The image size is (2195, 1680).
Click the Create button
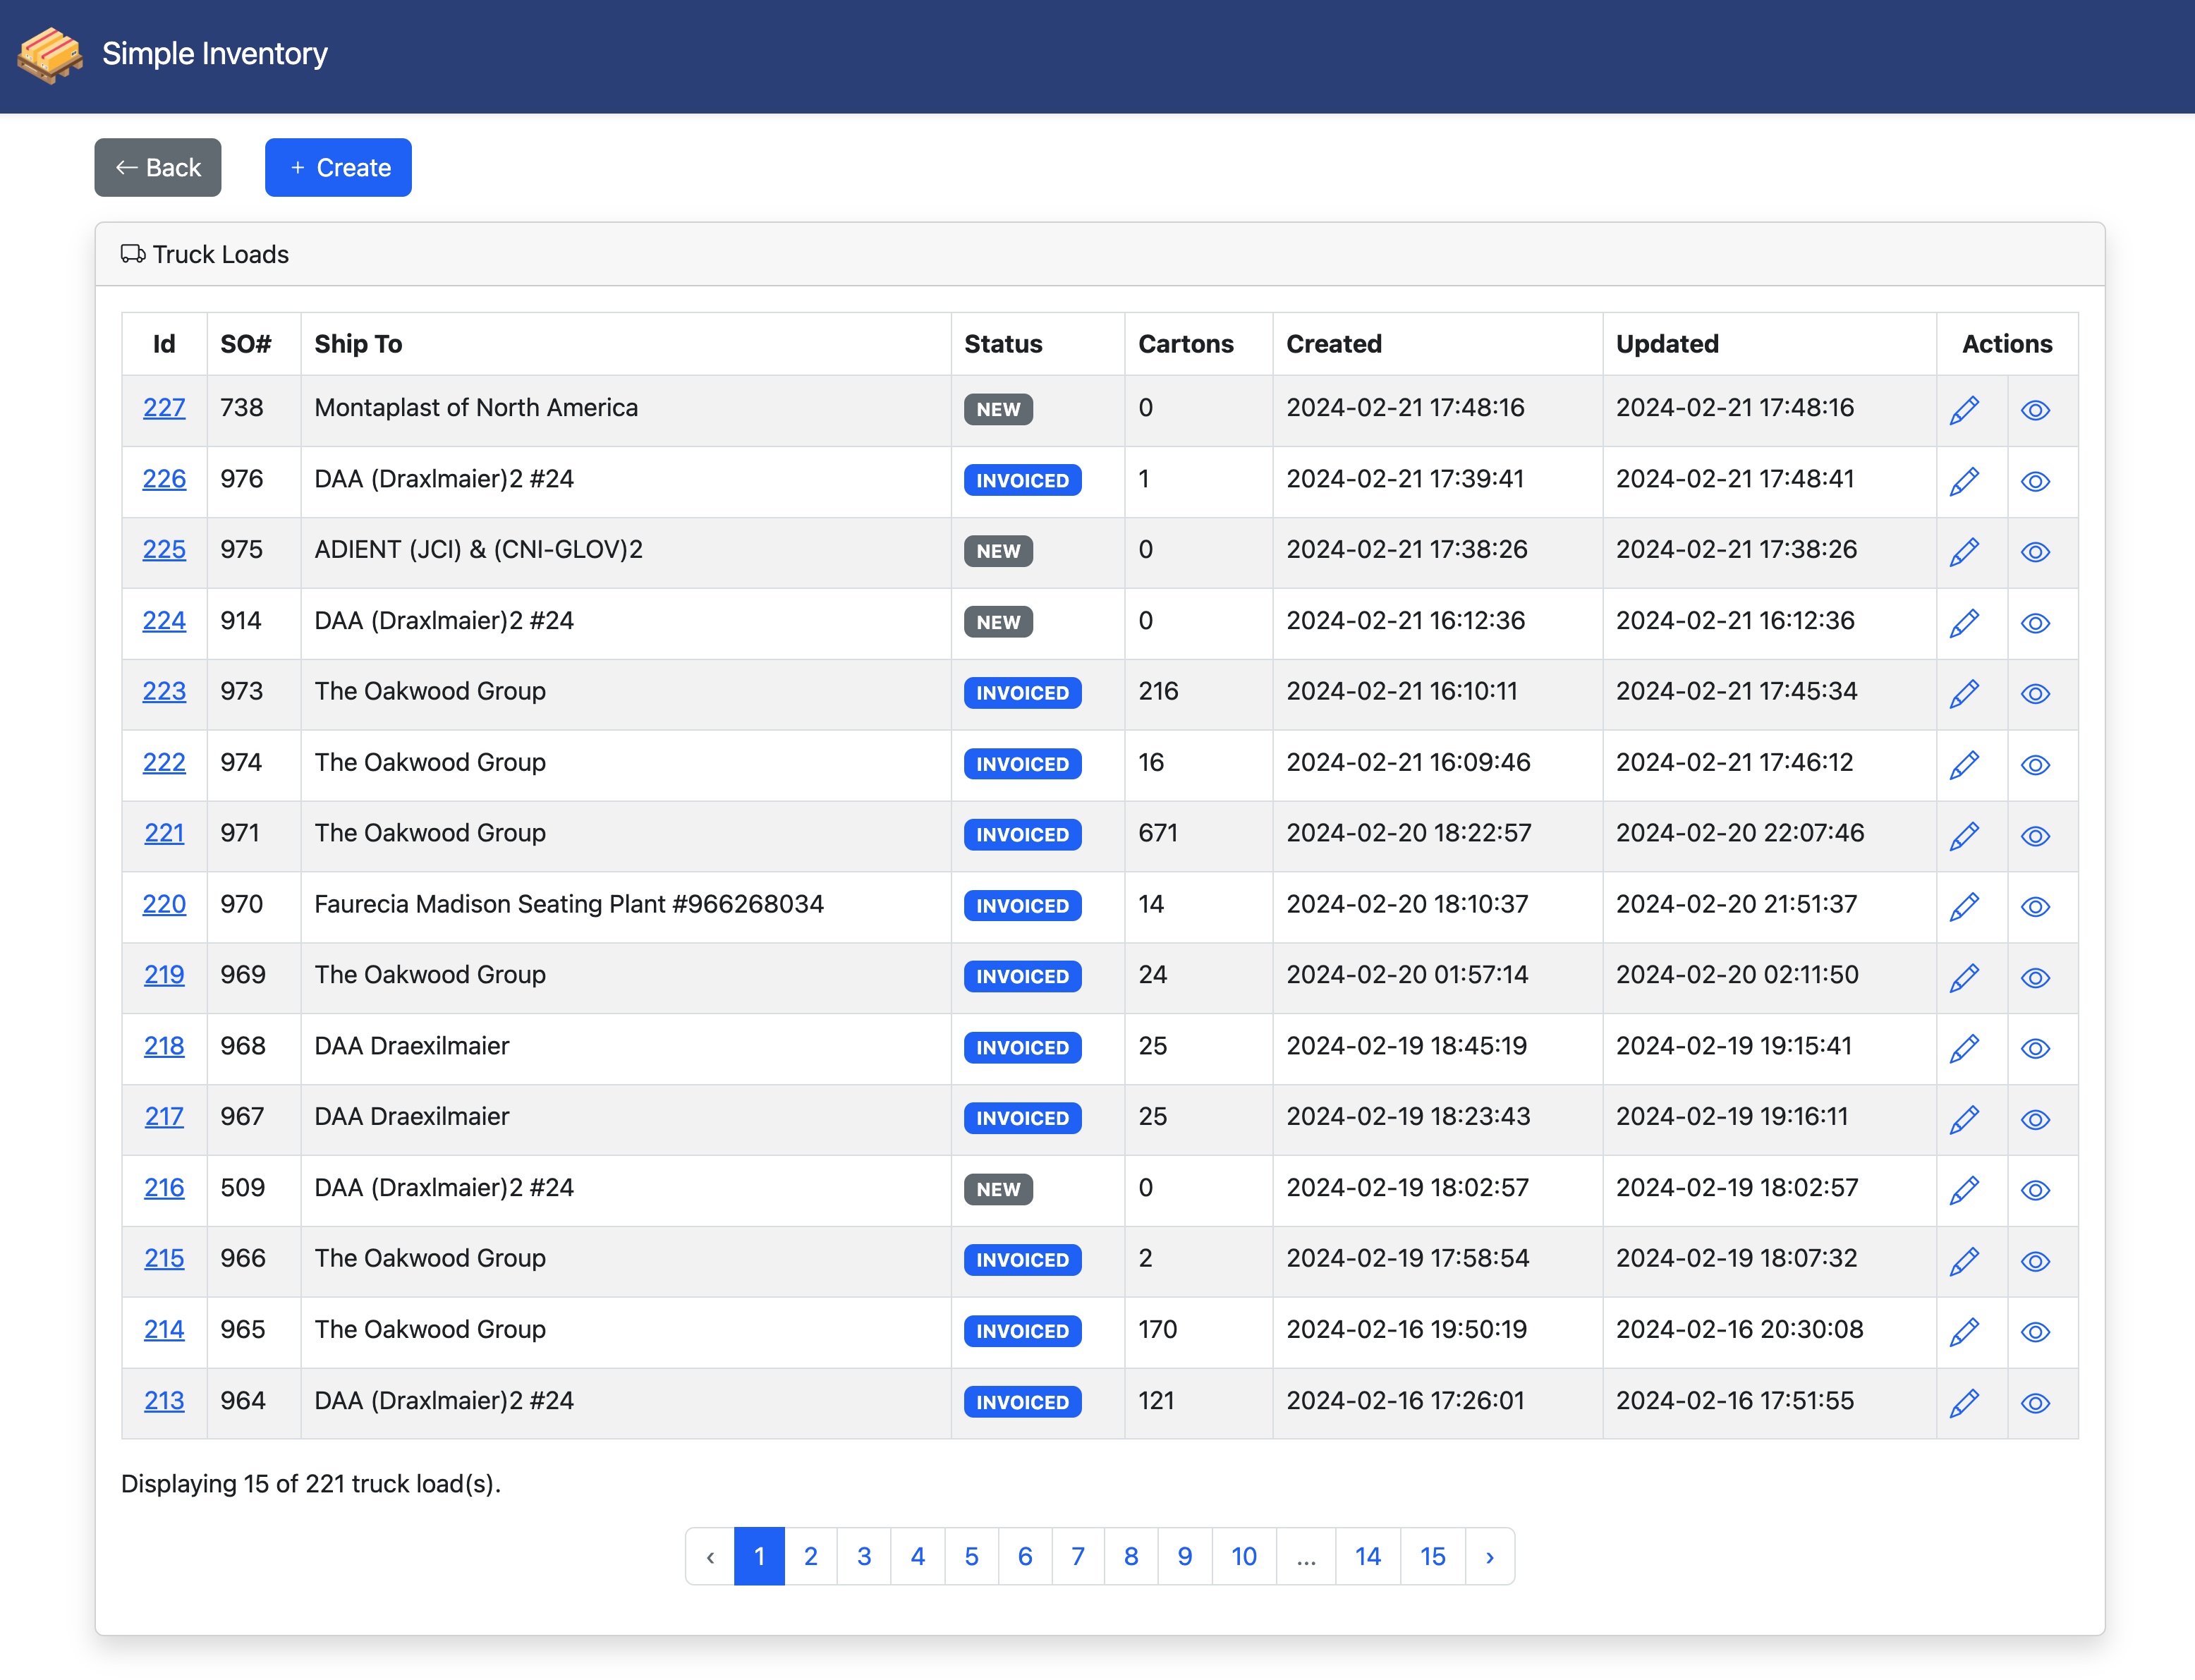point(338,167)
